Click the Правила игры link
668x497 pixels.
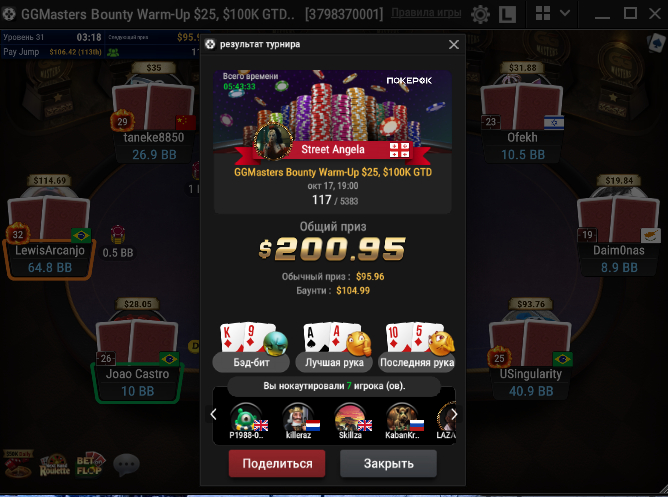tap(426, 13)
